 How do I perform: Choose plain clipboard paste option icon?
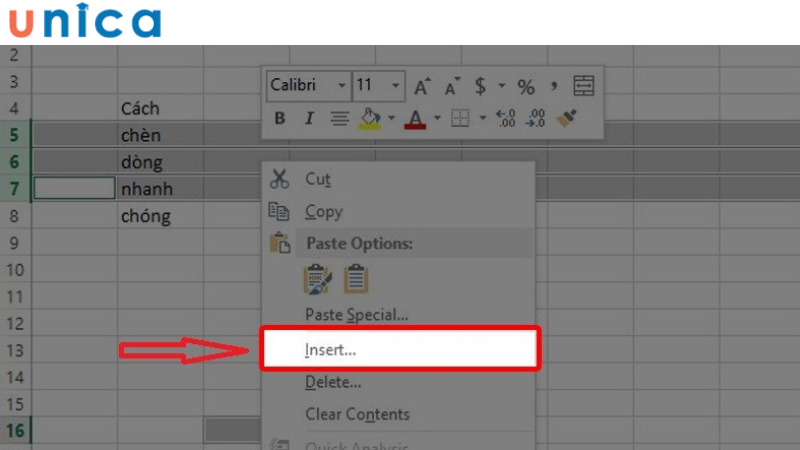coord(356,279)
